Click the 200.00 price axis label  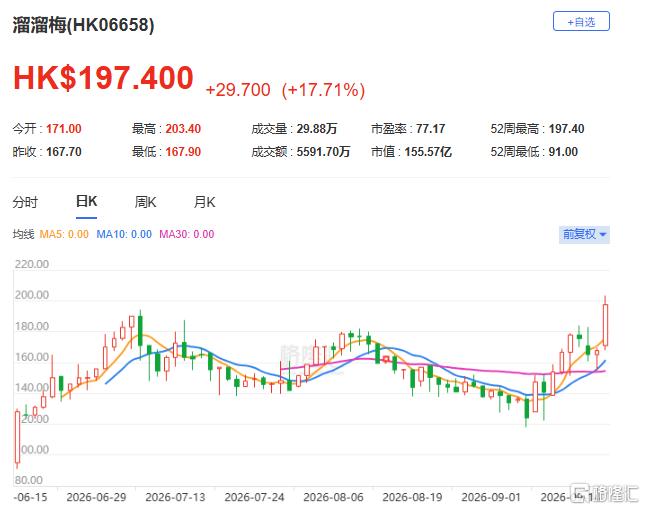click(32, 295)
